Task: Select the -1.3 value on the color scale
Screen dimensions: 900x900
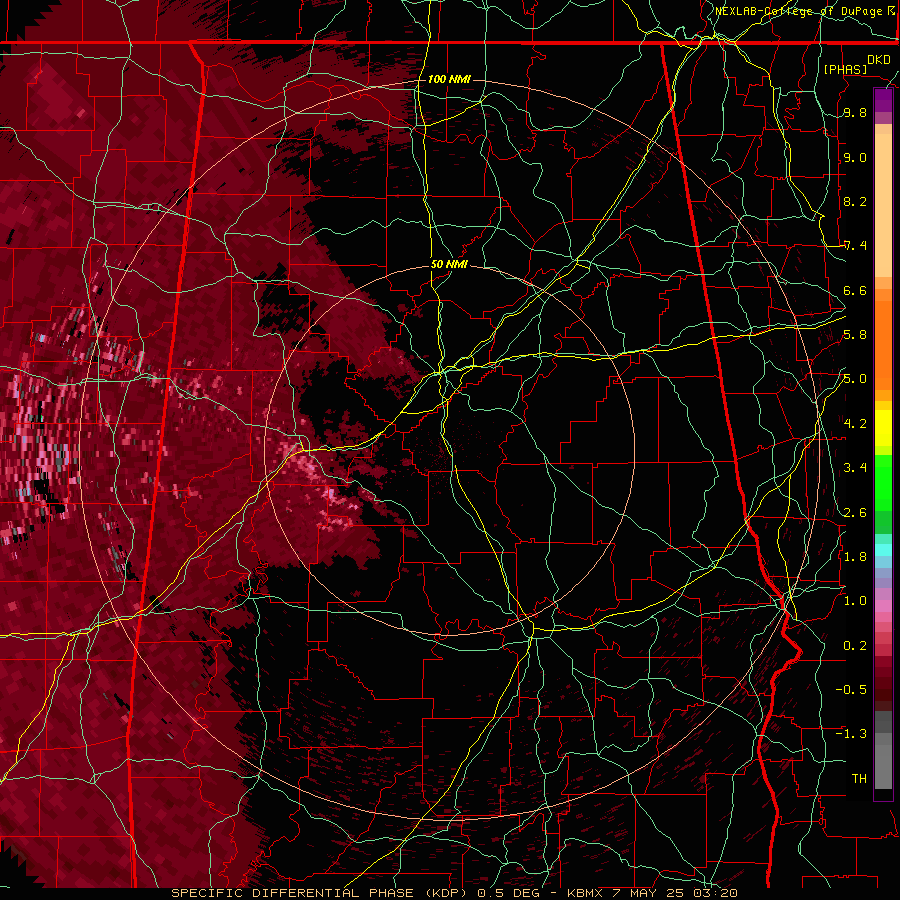Action: tap(851, 734)
